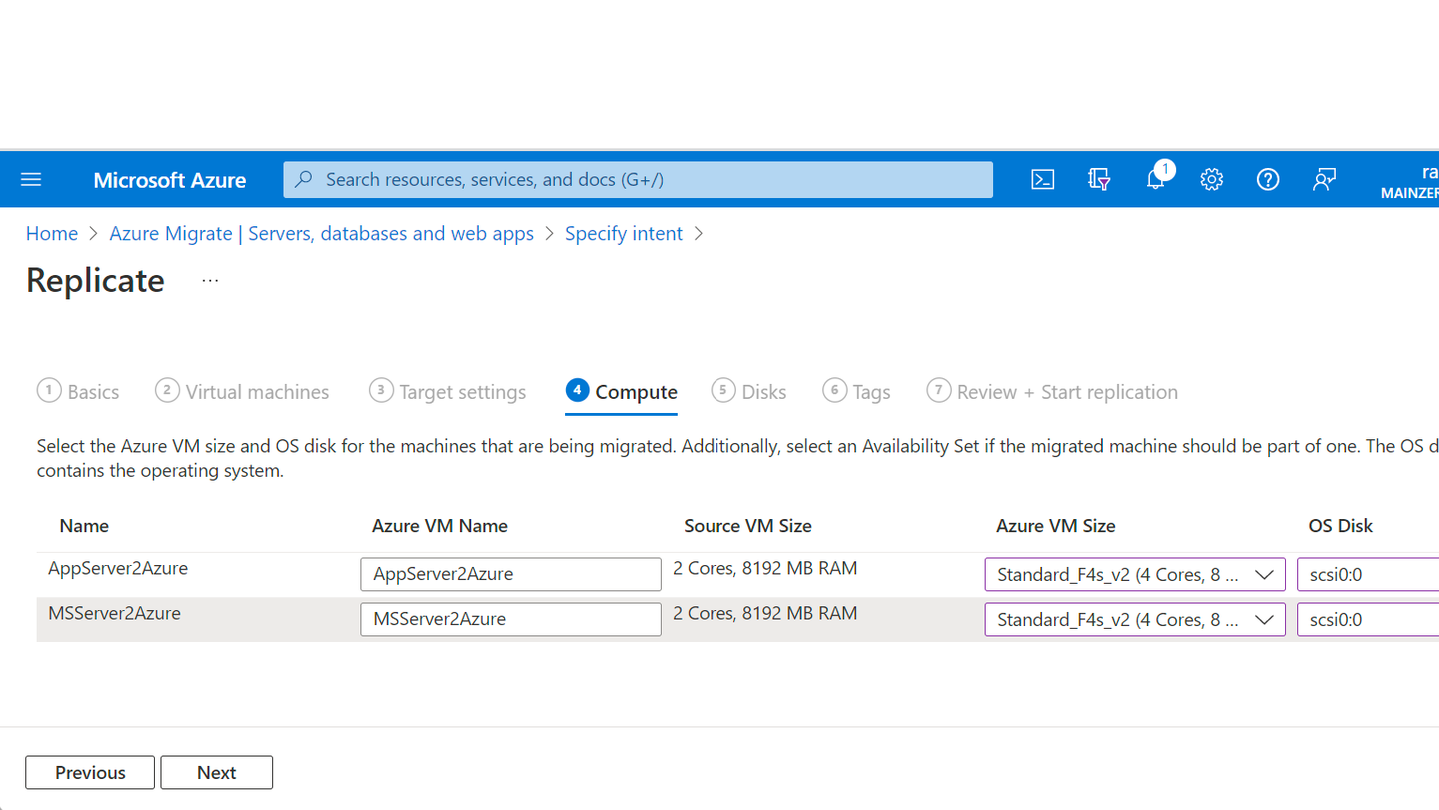
Task: Open the hamburger portal menu
Action: click(31, 180)
